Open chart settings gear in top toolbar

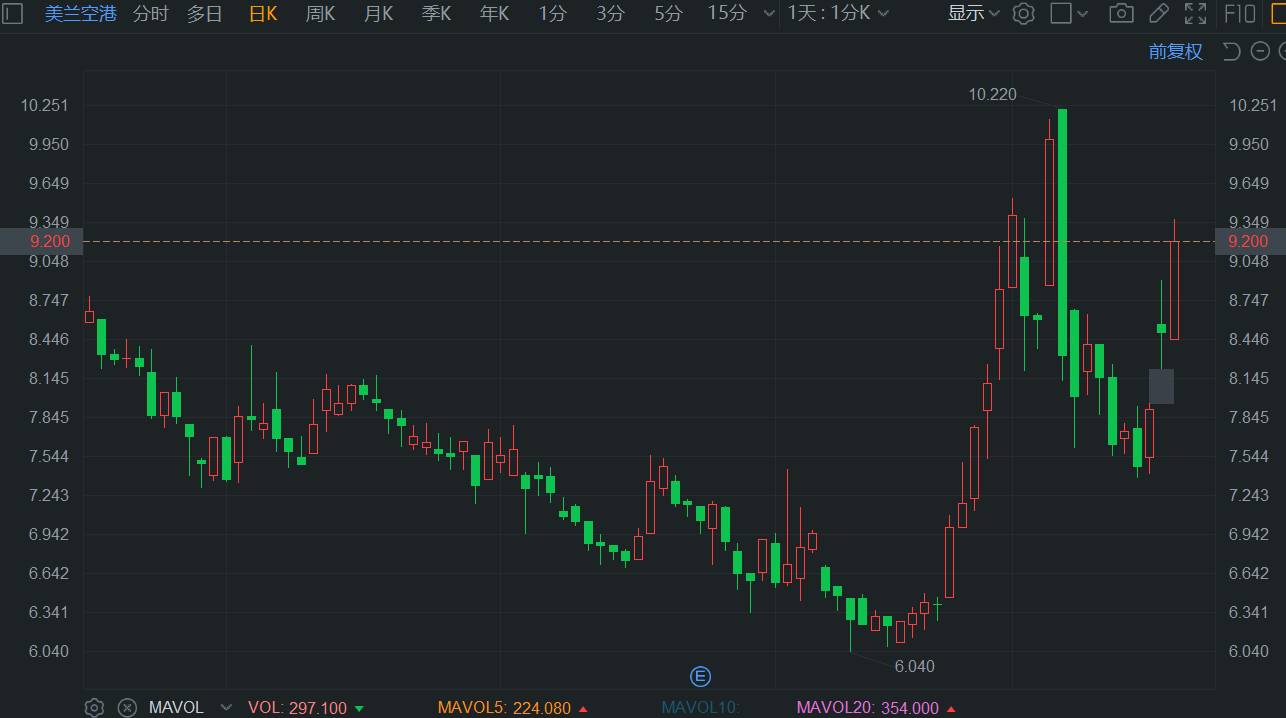pos(1023,13)
